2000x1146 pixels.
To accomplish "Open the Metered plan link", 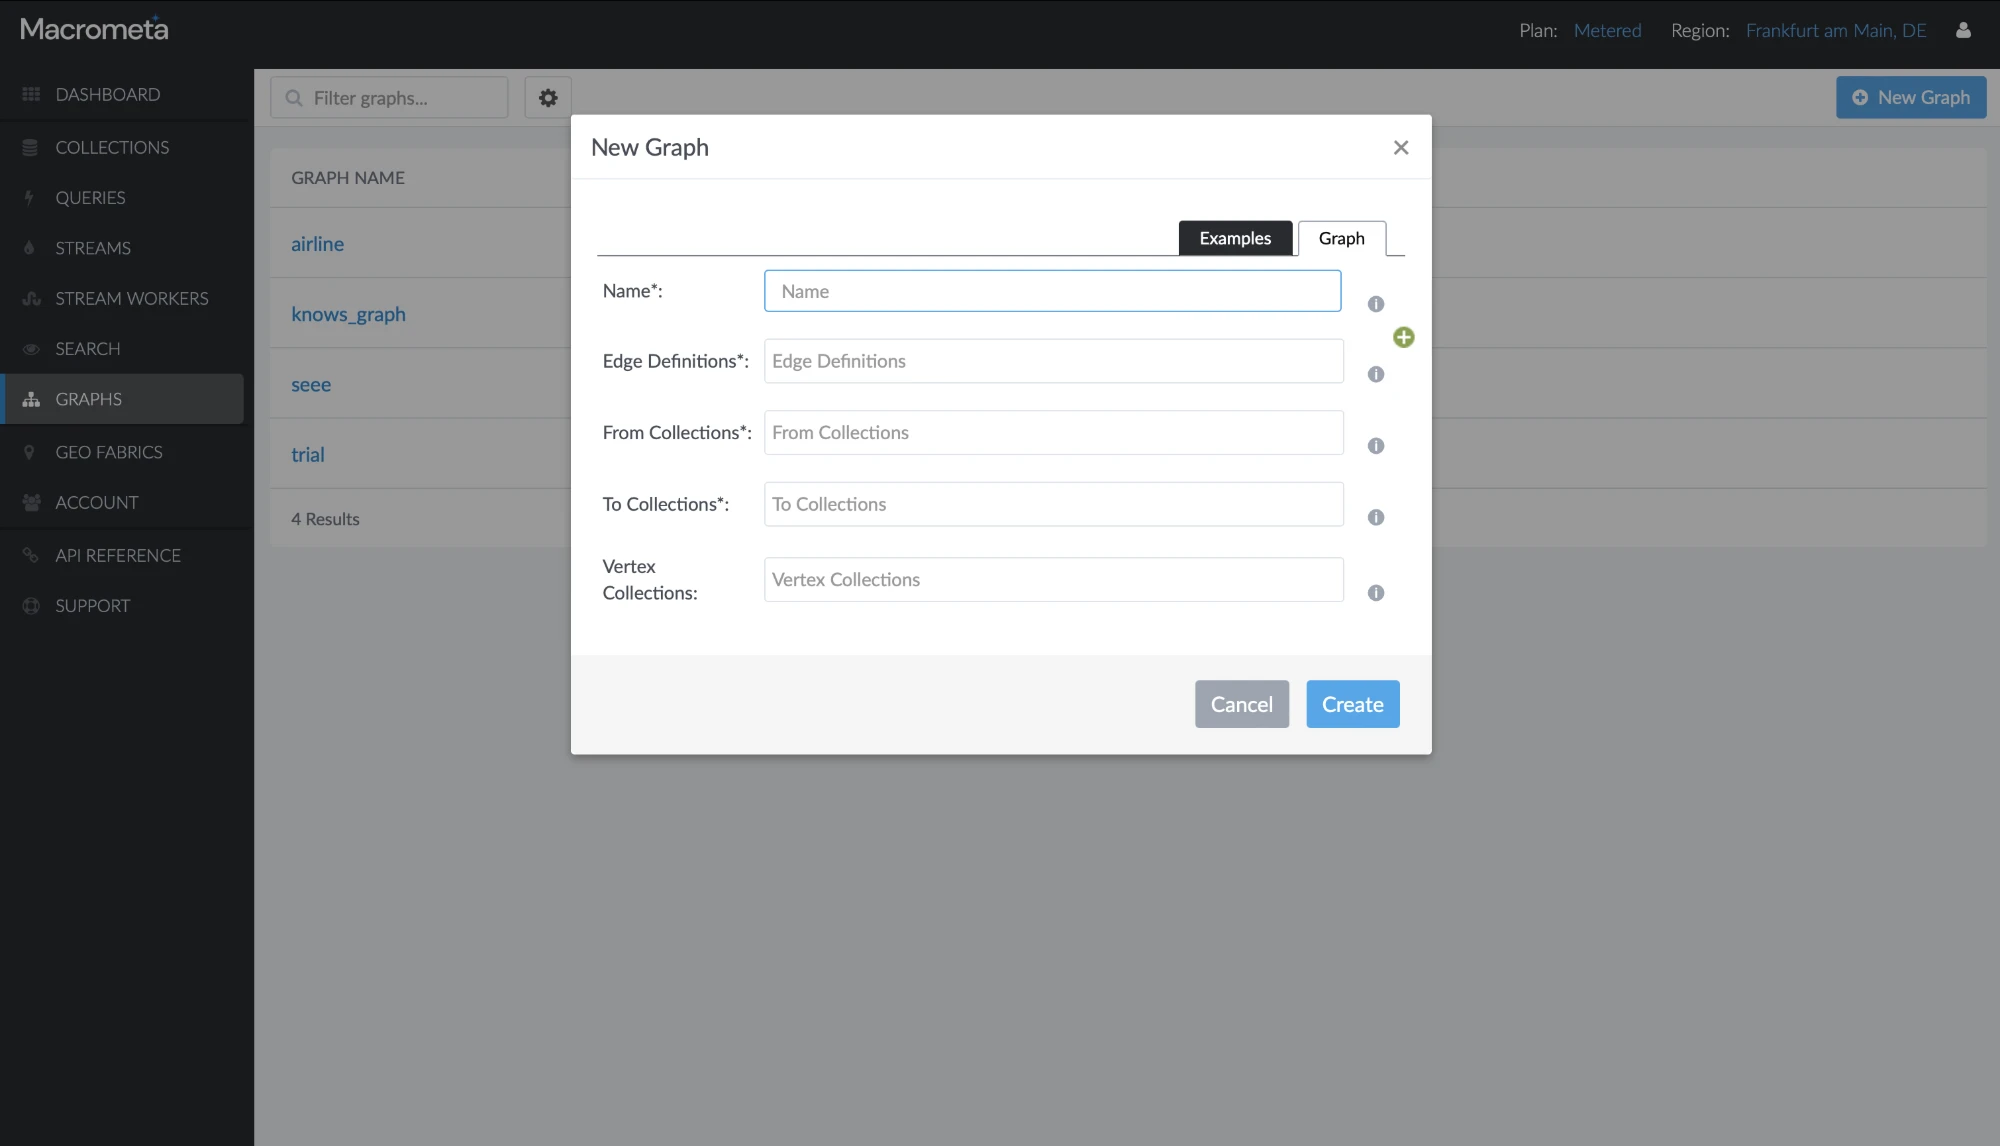I will point(1607,30).
